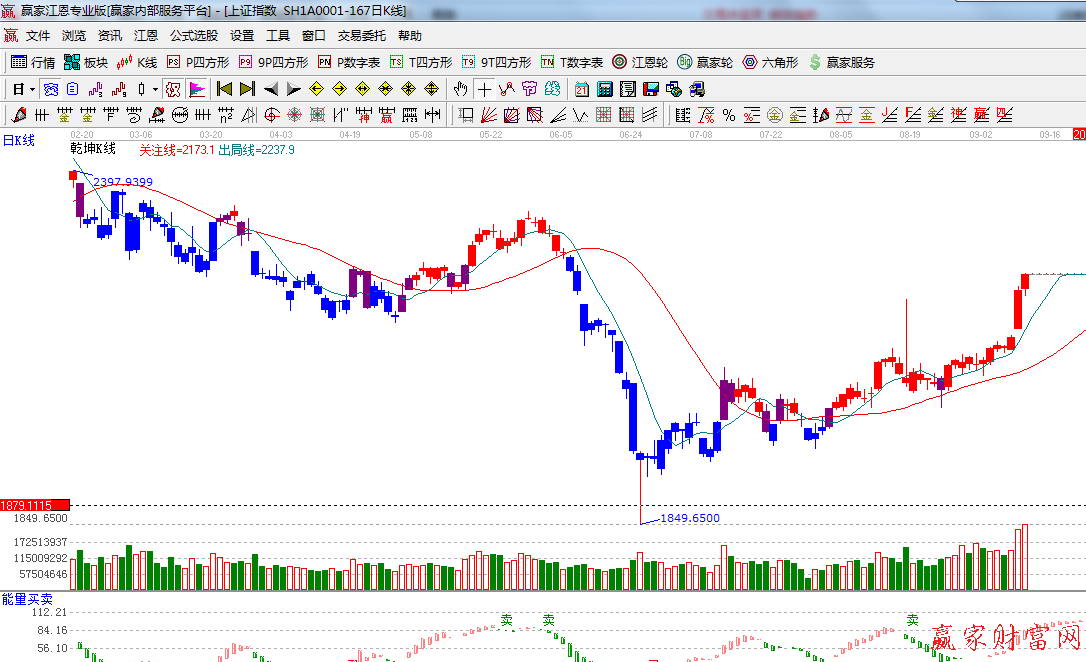Screen dimensions: 1086x662
Task: Click the 赢家服务 button
Action: click(841, 62)
